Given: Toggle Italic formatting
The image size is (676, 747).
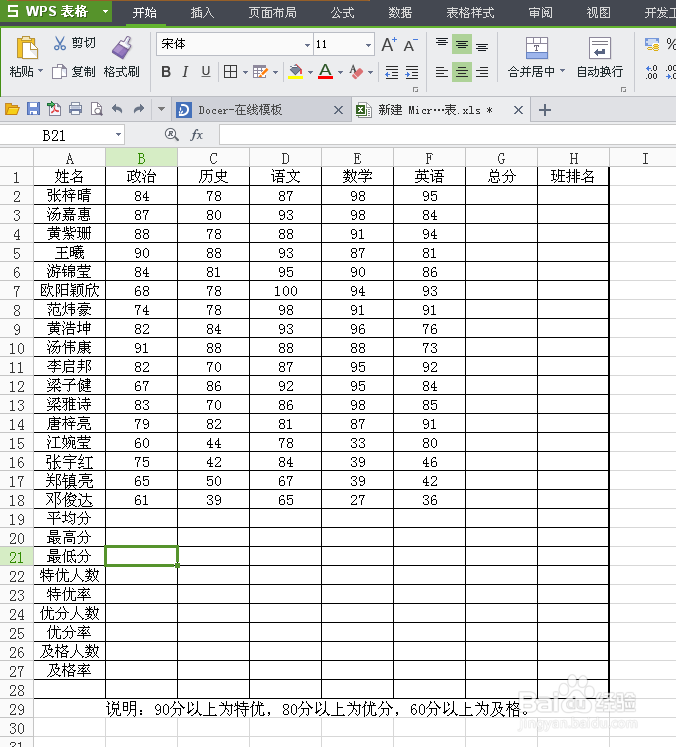Looking at the screenshot, I should 185,72.
